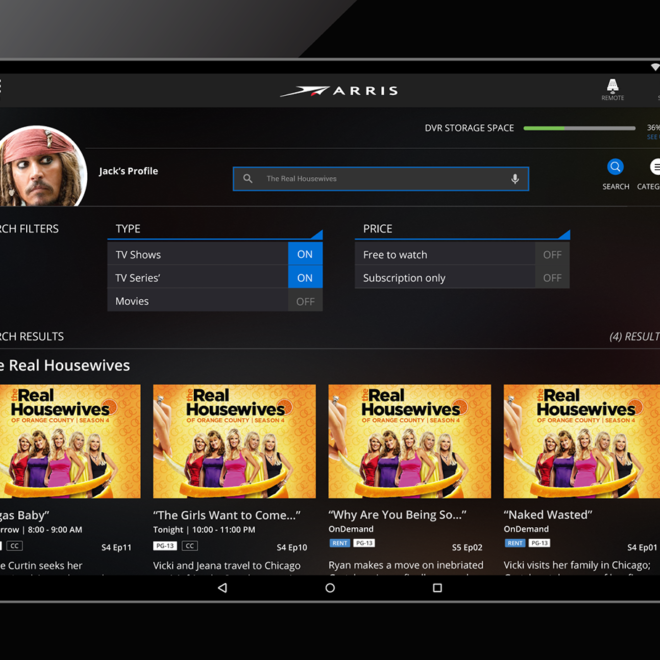Click CC badge under "The Girls Want to Come..."
Image resolution: width=660 pixels, height=660 pixels.
pos(189,546)
